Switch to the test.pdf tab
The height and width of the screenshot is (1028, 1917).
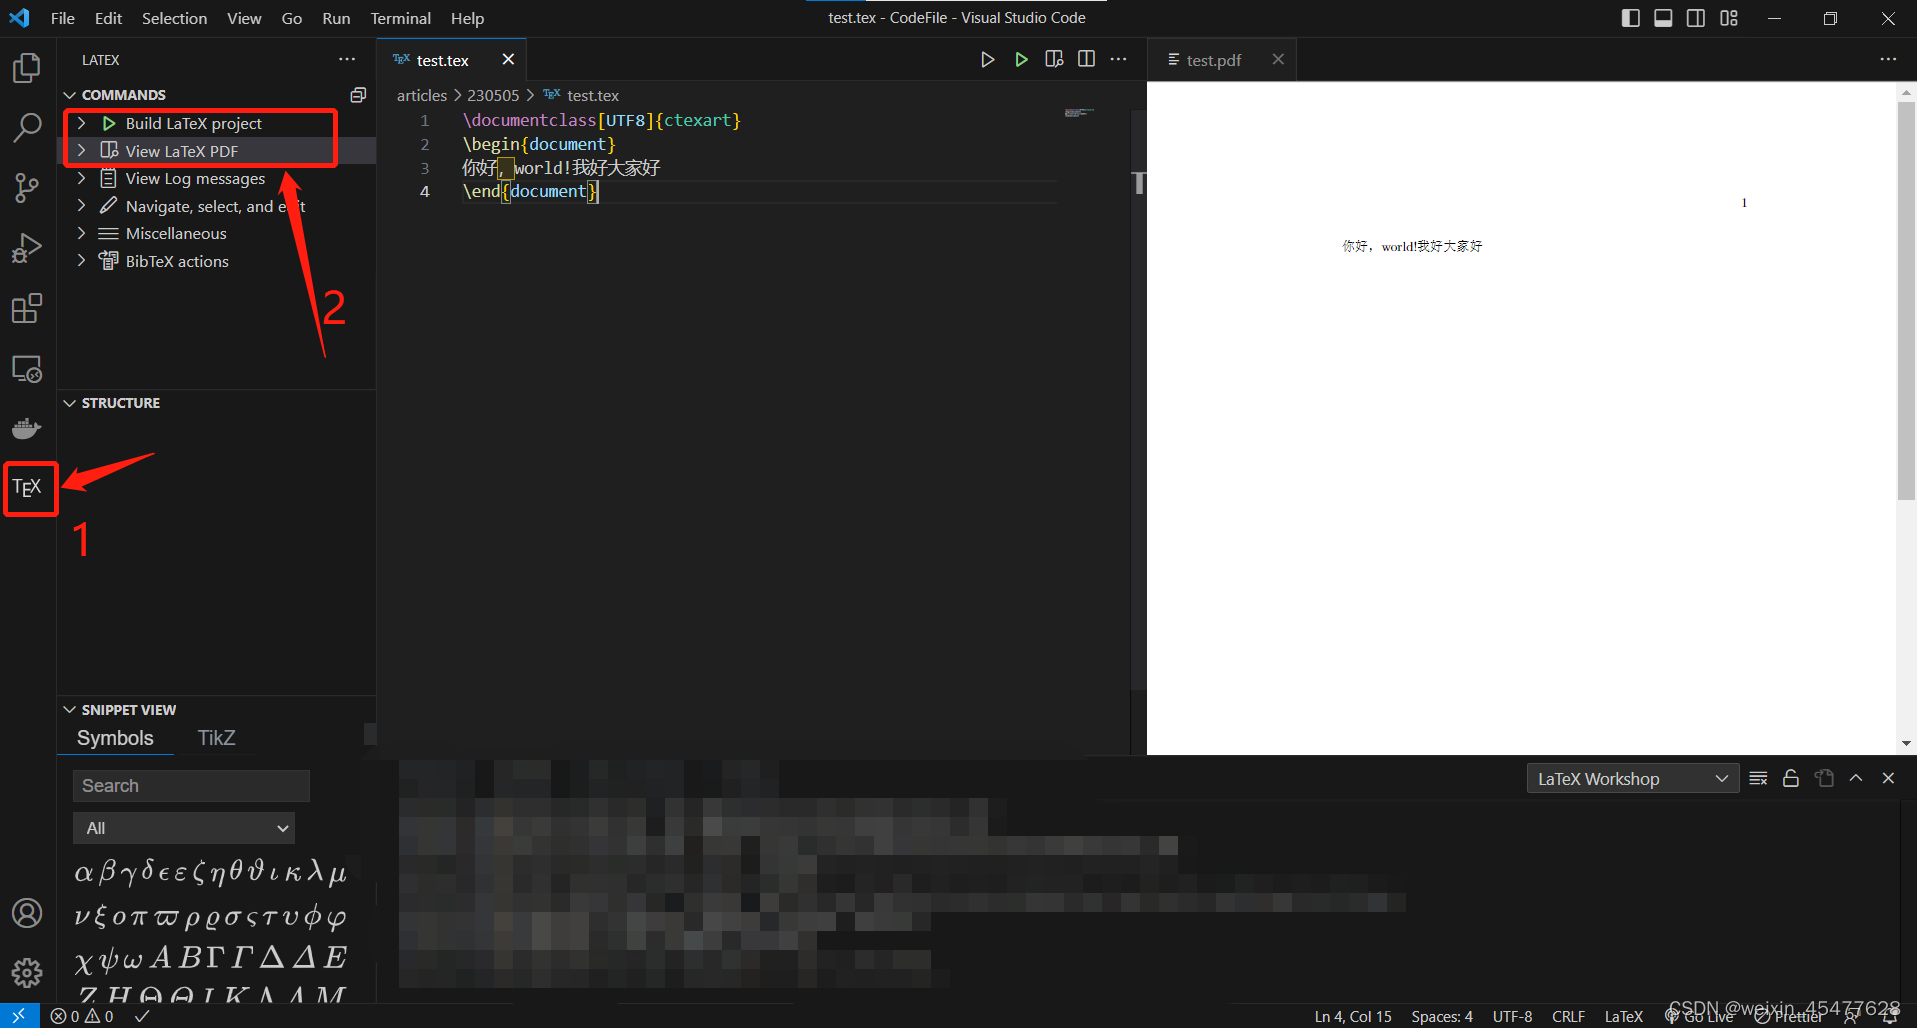coord(1212,60)
